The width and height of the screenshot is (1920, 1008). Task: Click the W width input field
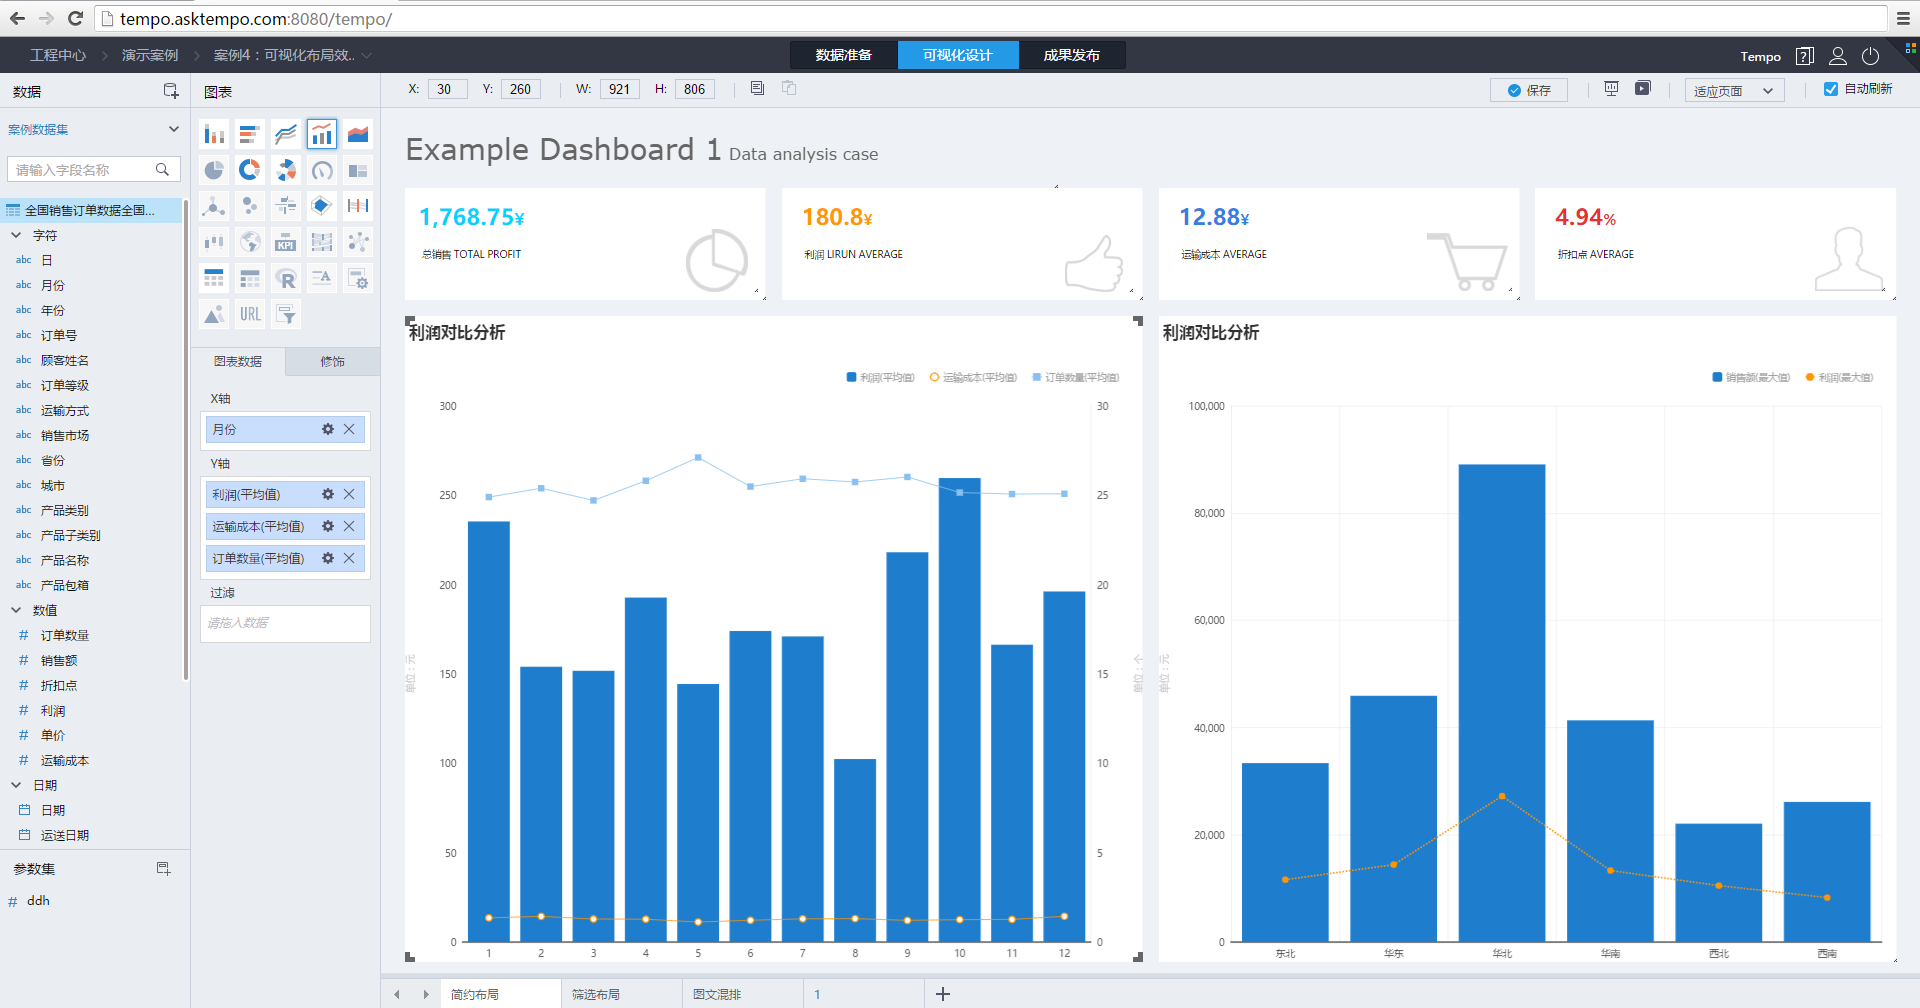[x=620, y=89]
